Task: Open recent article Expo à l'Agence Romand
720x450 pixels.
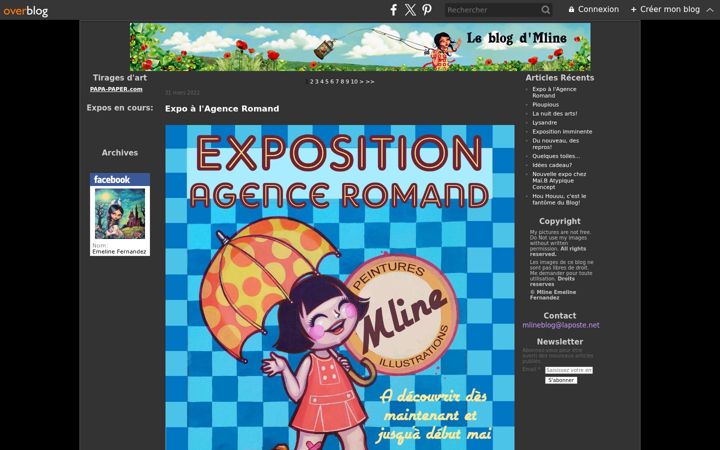Action: click(554, 92)
